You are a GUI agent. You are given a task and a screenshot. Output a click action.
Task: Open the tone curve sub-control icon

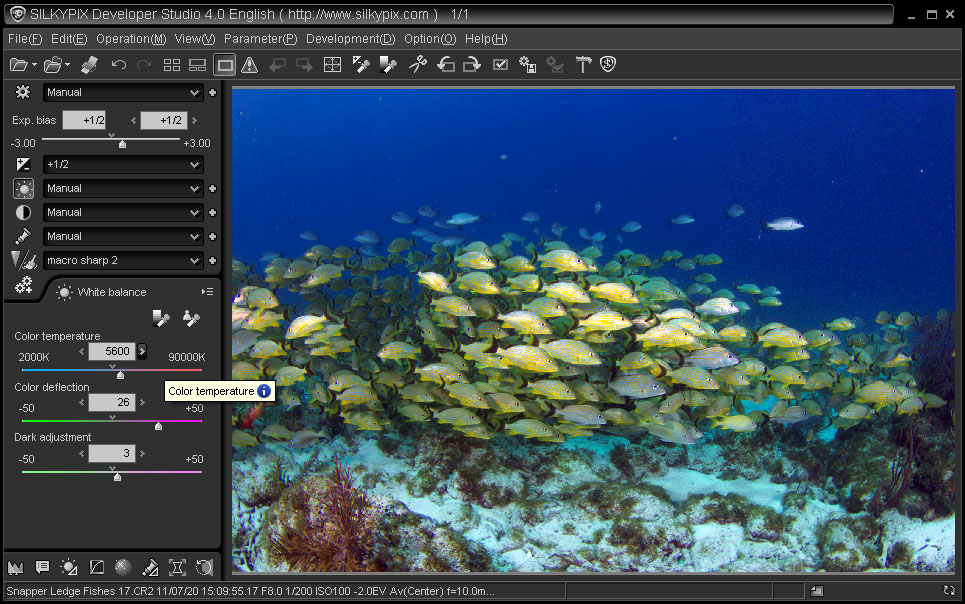[96, 567]
